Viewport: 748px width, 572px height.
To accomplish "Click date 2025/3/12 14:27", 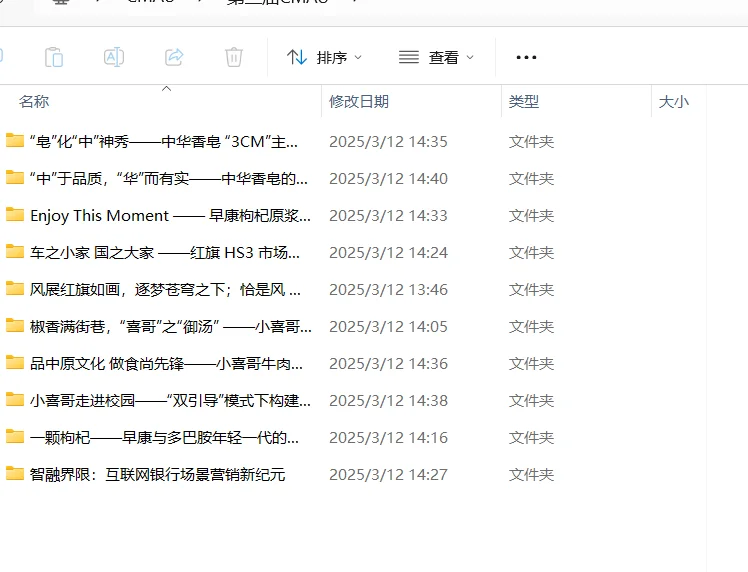I will [x=388, y=475].
